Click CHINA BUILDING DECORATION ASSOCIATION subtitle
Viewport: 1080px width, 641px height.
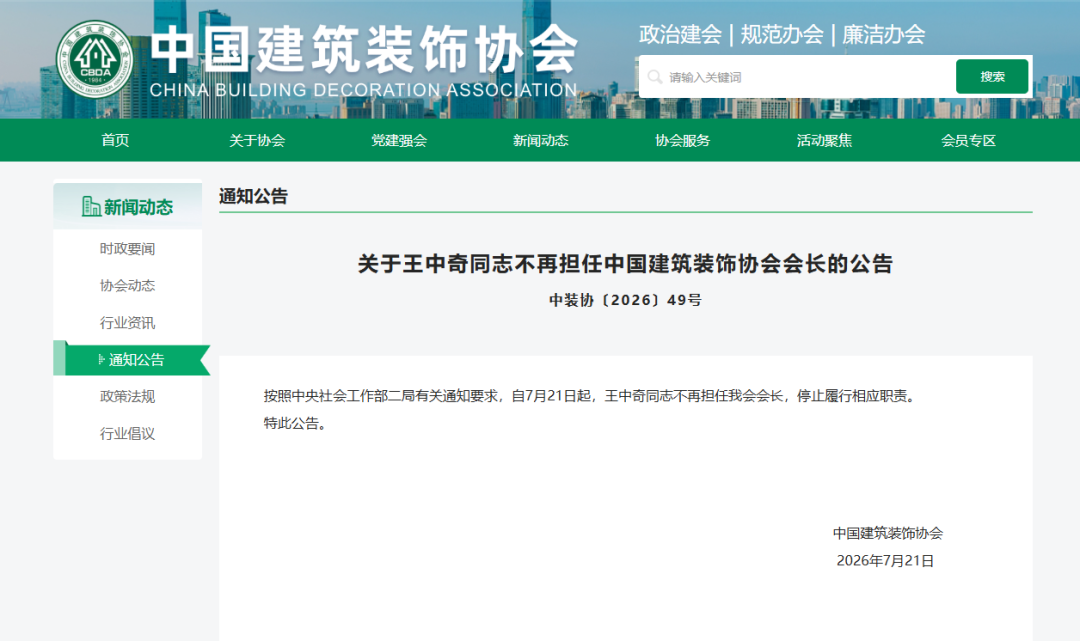pyautogui.click(x=363, y=90)
